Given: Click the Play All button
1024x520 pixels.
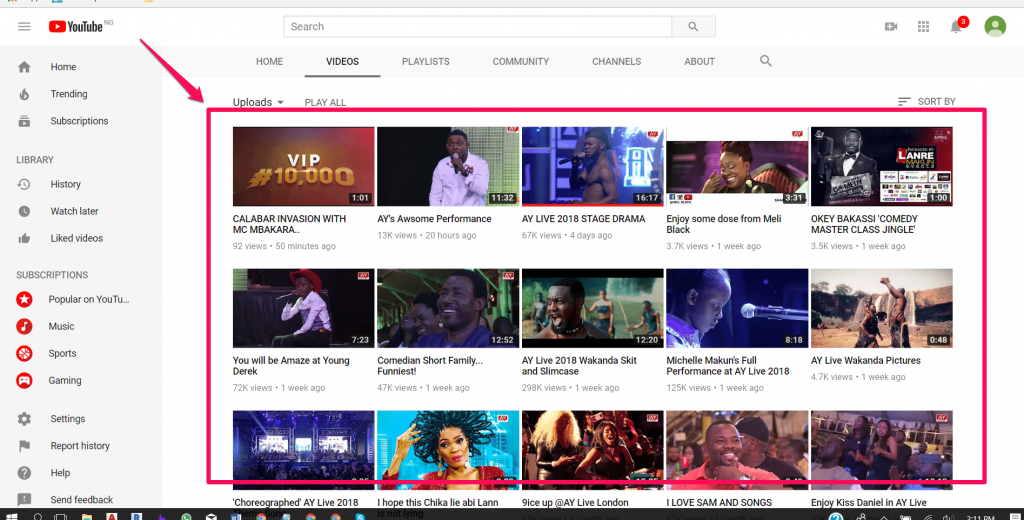Looking at the screenshot, I should tap(325, 102).
